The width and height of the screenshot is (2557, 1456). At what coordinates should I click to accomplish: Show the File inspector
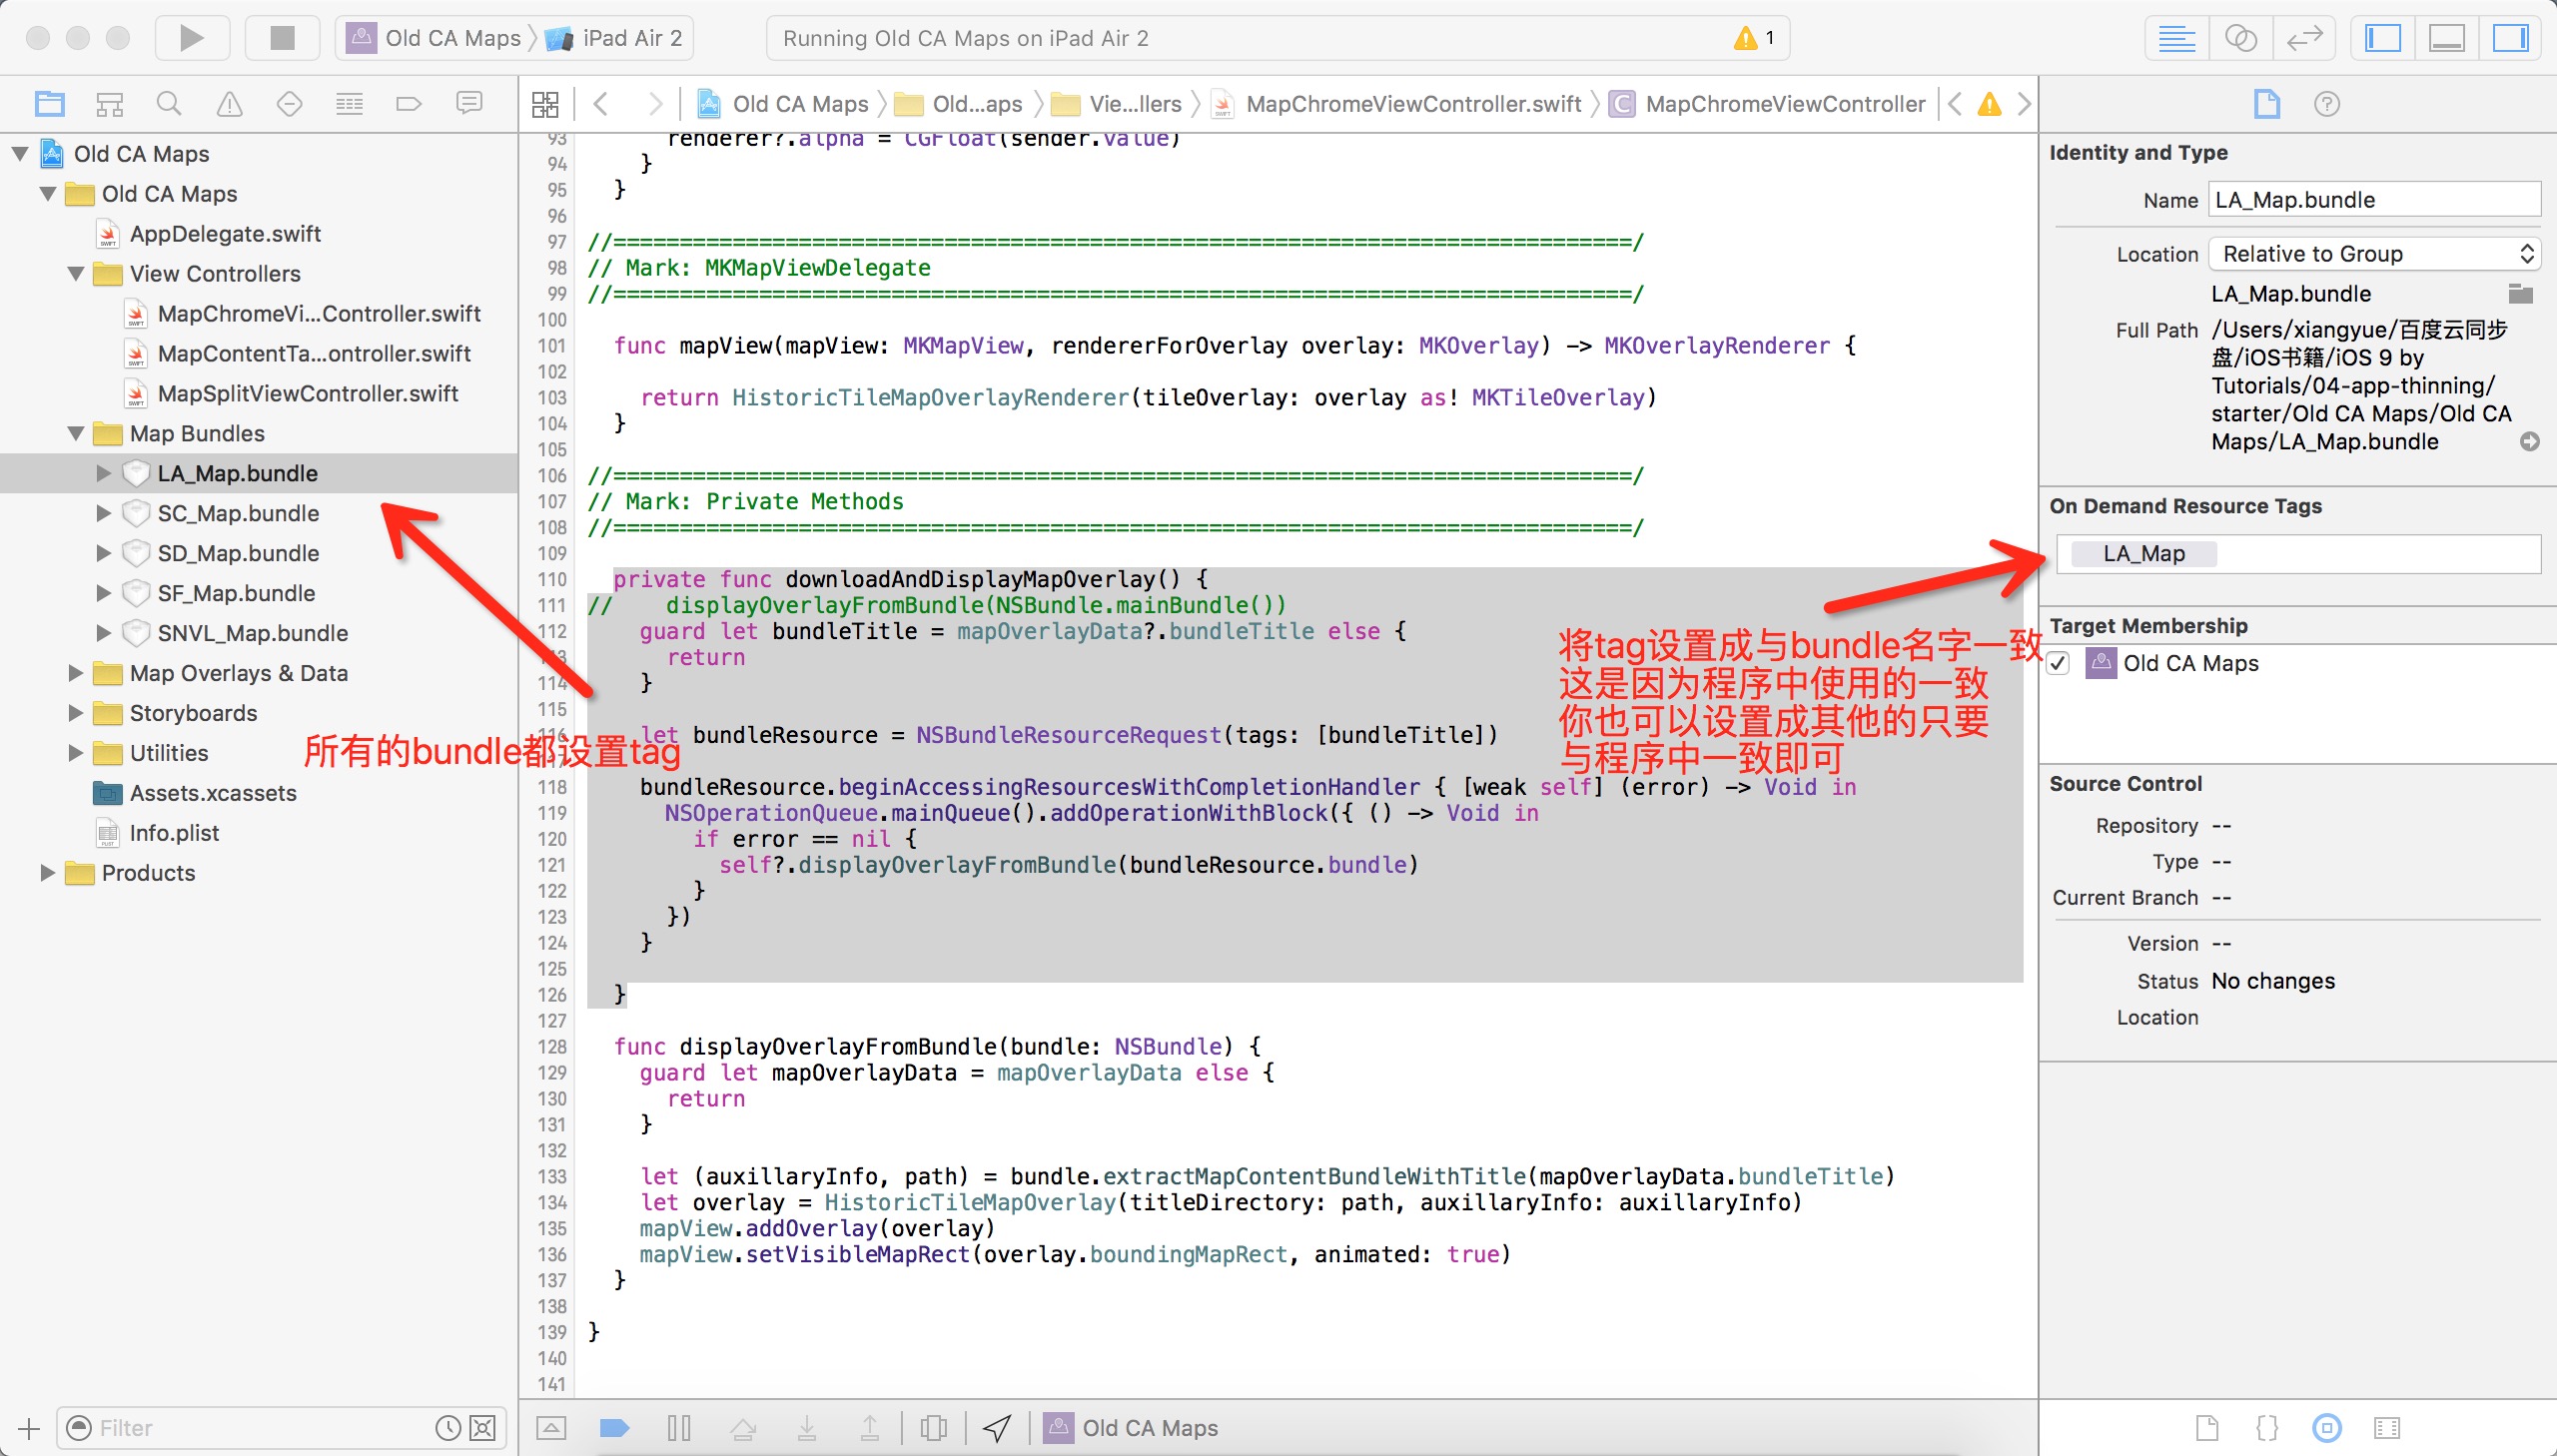click(x=2267, y=104)
